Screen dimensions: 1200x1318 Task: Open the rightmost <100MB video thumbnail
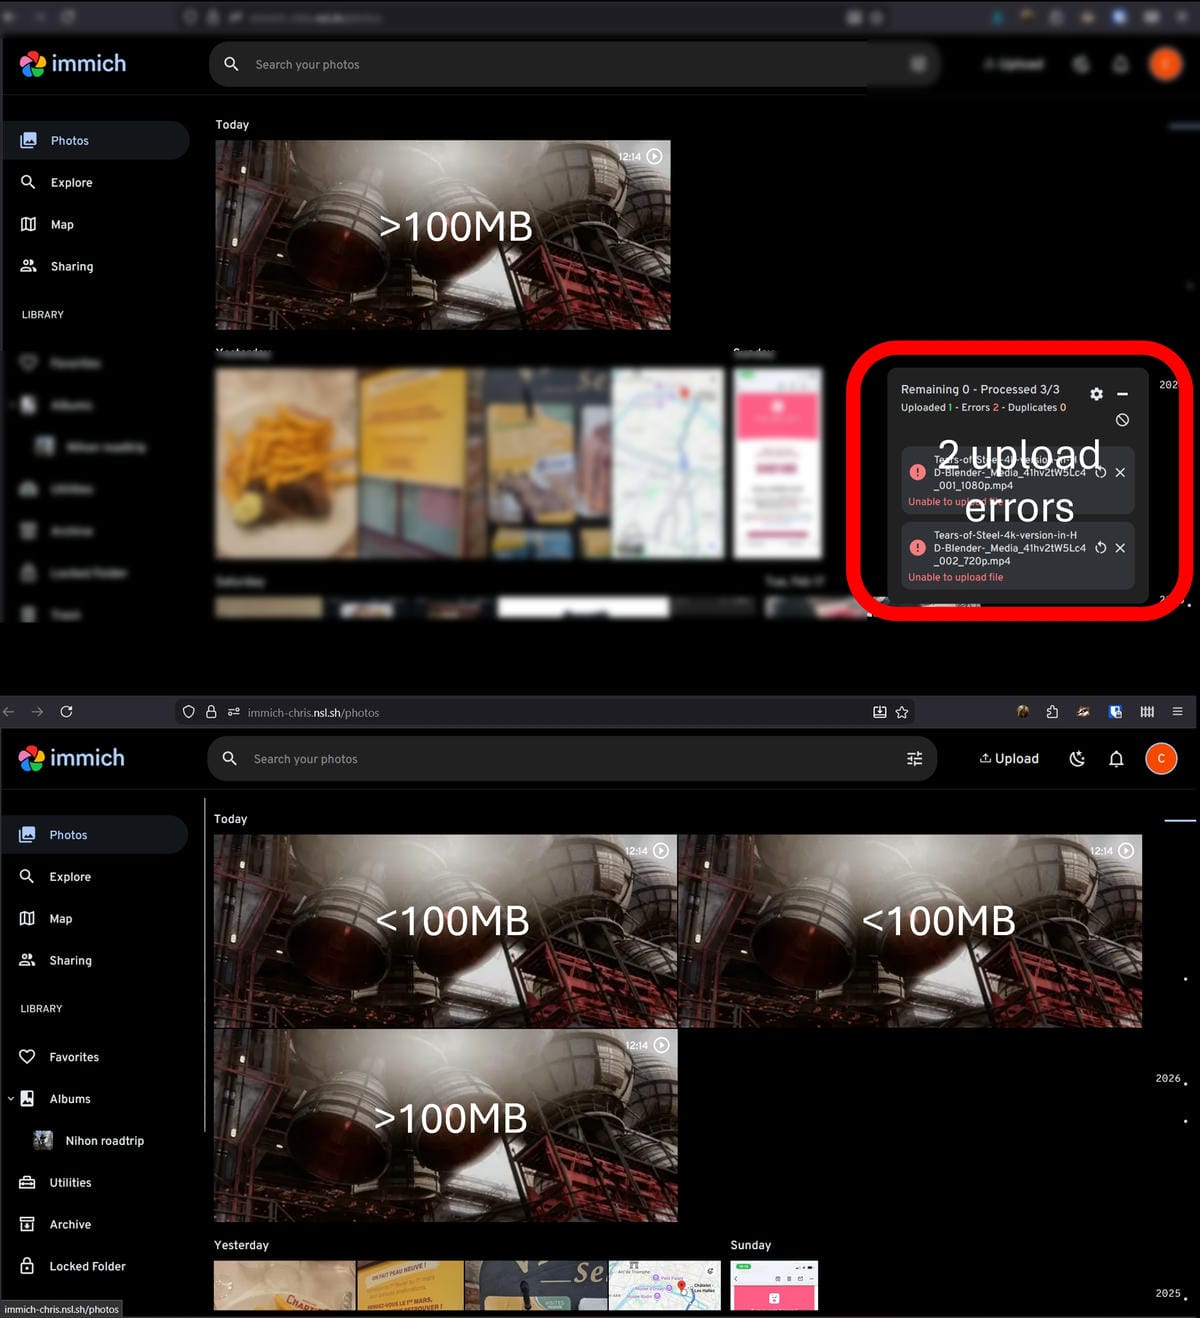[909, 930]
